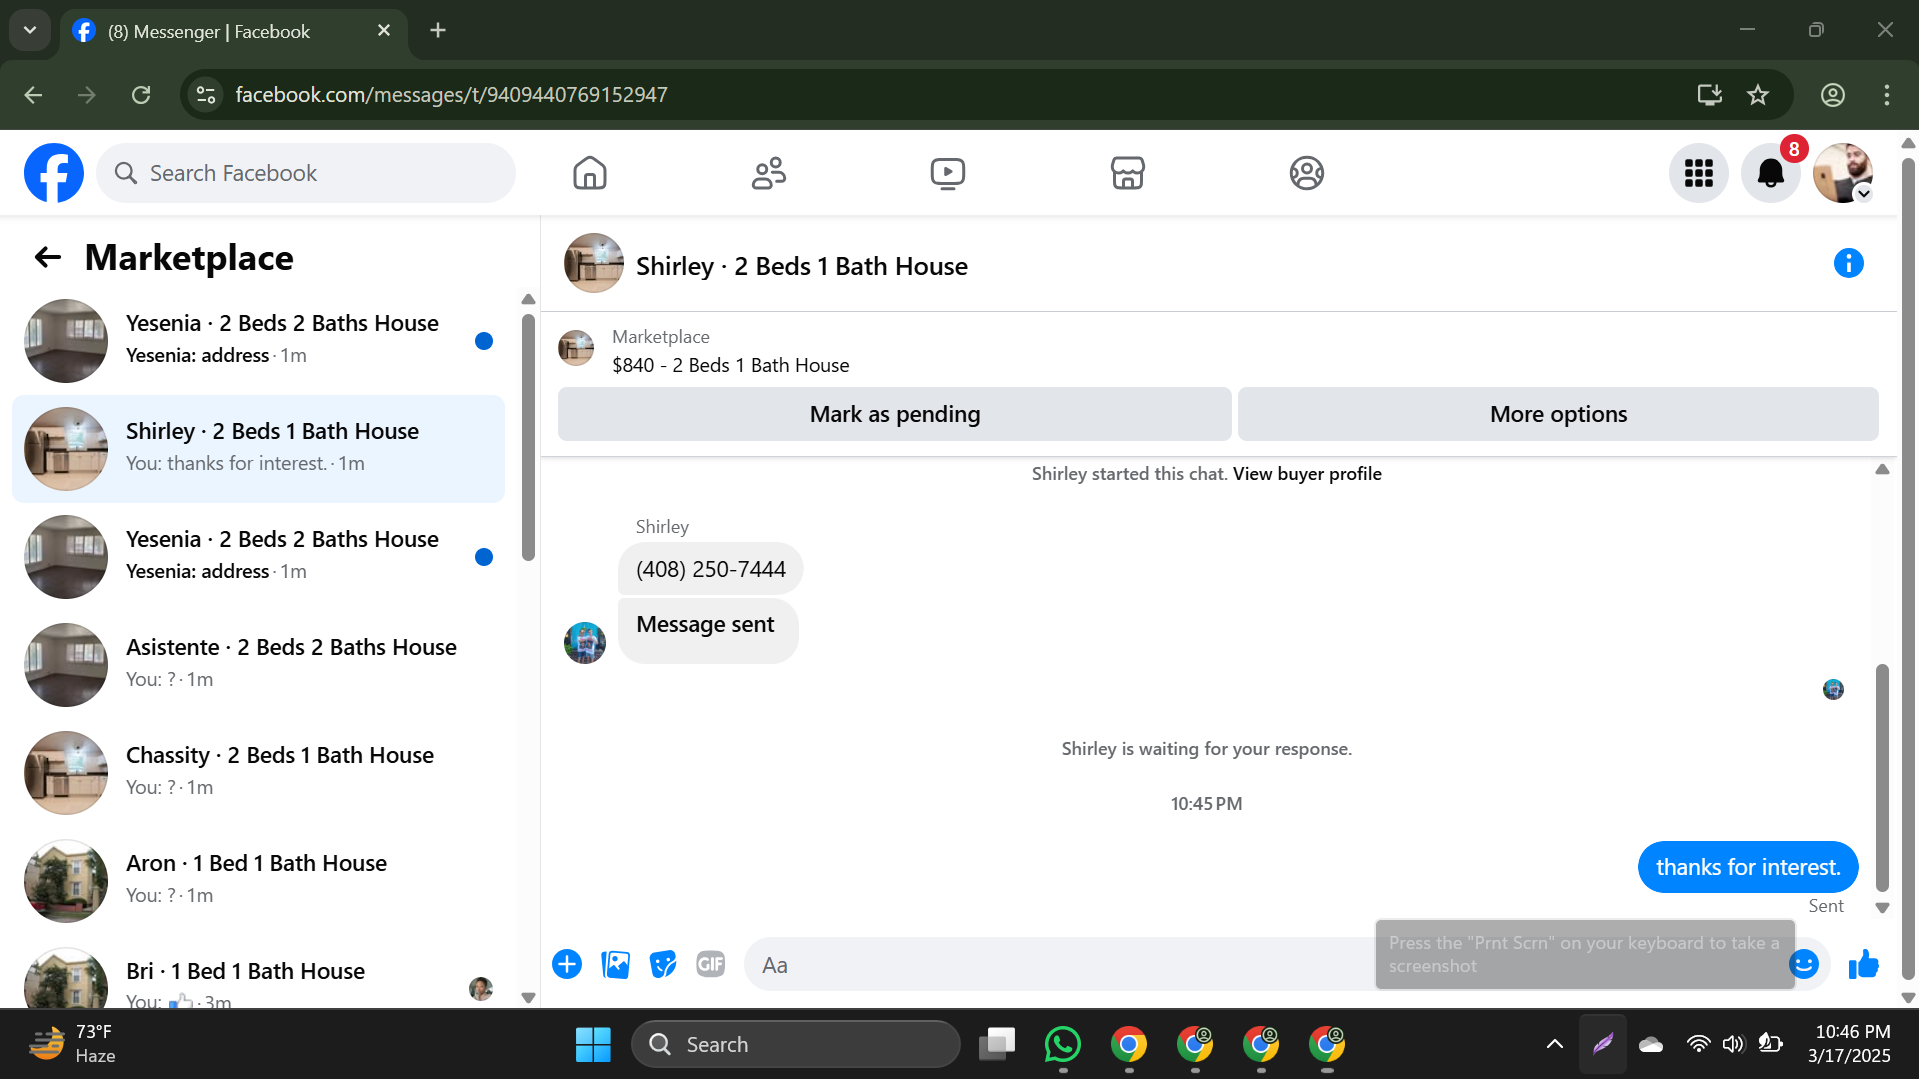Select Shirley 2 Beds 1 Bath conversation

258,449
